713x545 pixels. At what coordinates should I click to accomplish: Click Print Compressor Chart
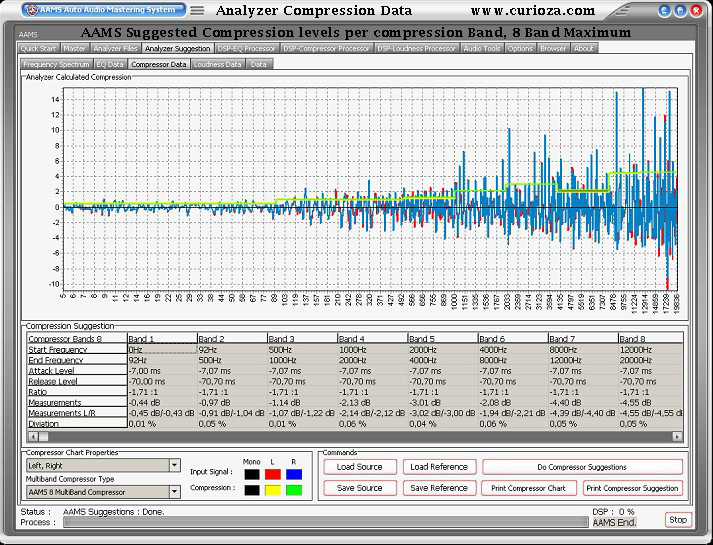[528, 488]
